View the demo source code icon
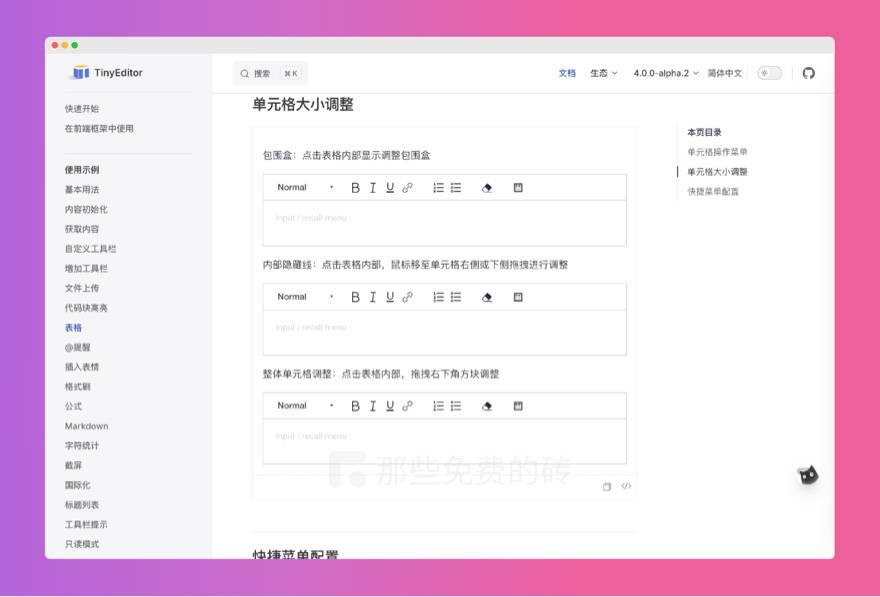The height and width of the screenshot is (597, 880). click(x=626, y=486)
